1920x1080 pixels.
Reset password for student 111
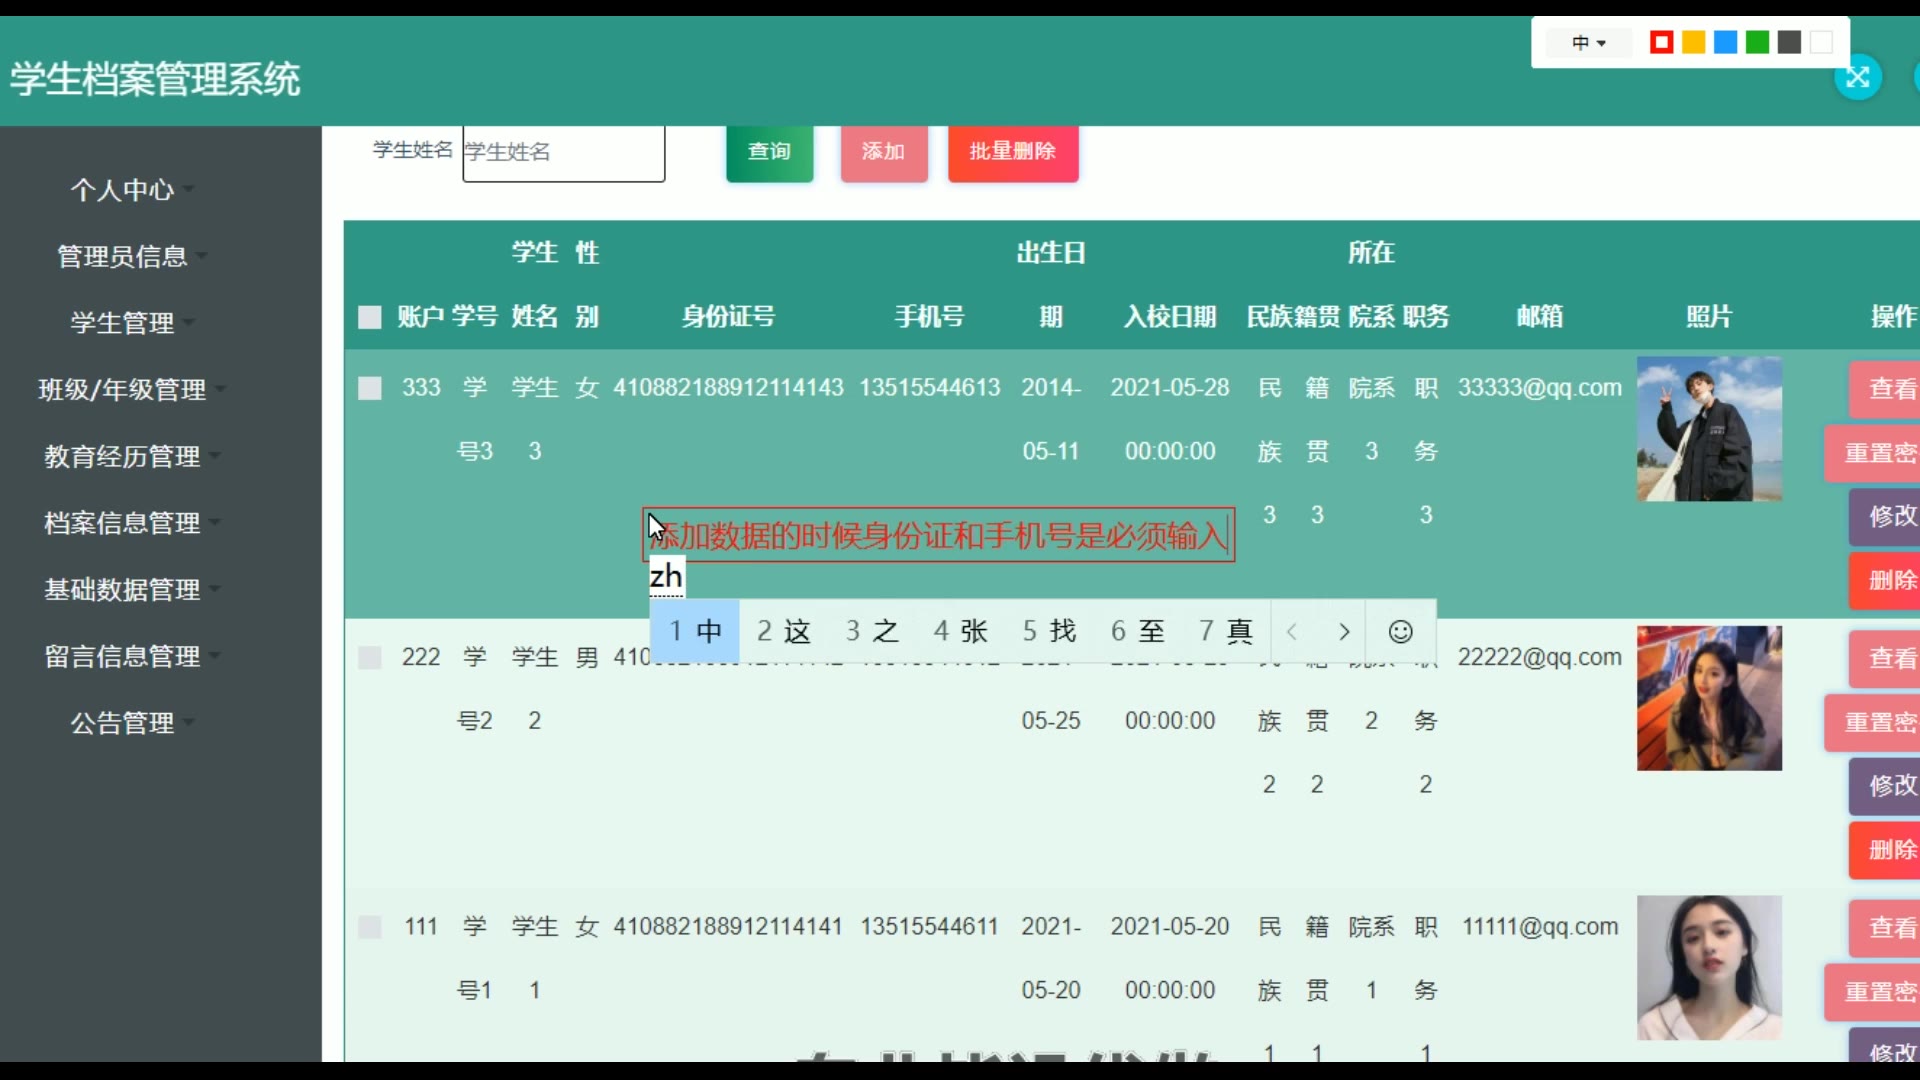1874,992
